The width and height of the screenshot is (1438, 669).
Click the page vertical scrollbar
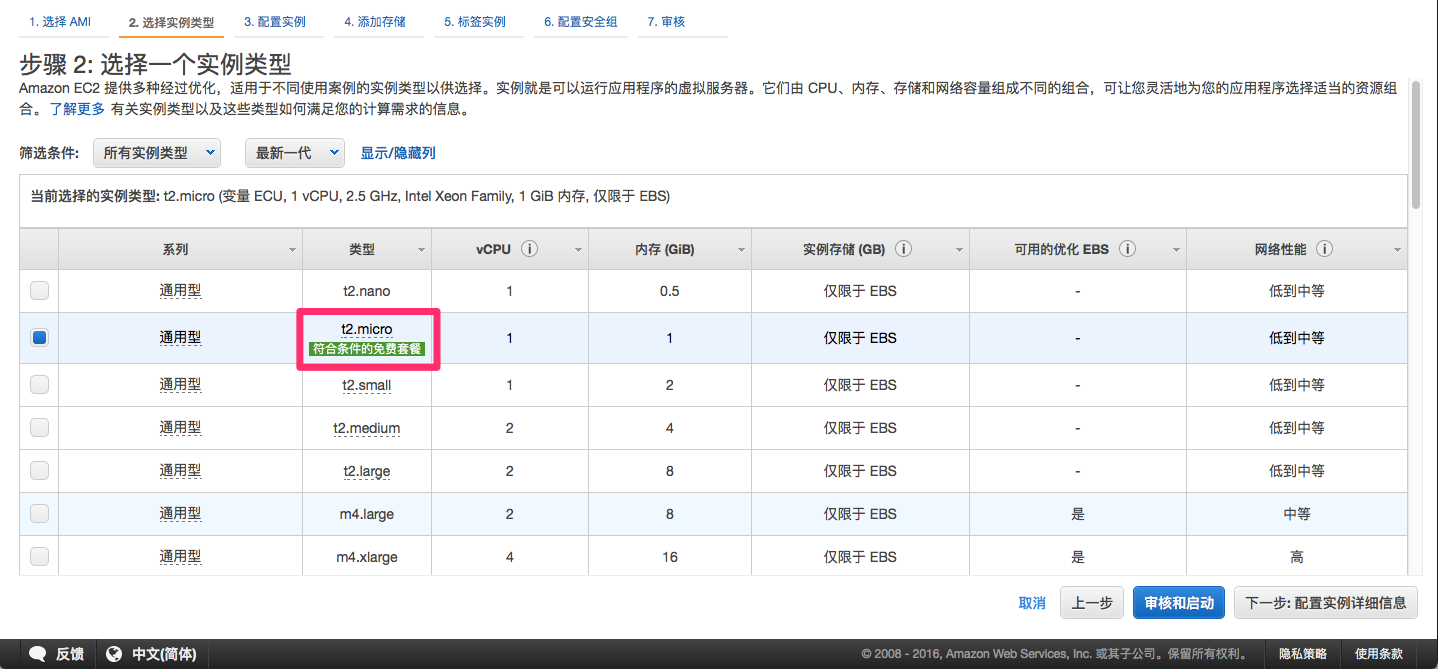pyautogui.click(x=1415, y=145)
